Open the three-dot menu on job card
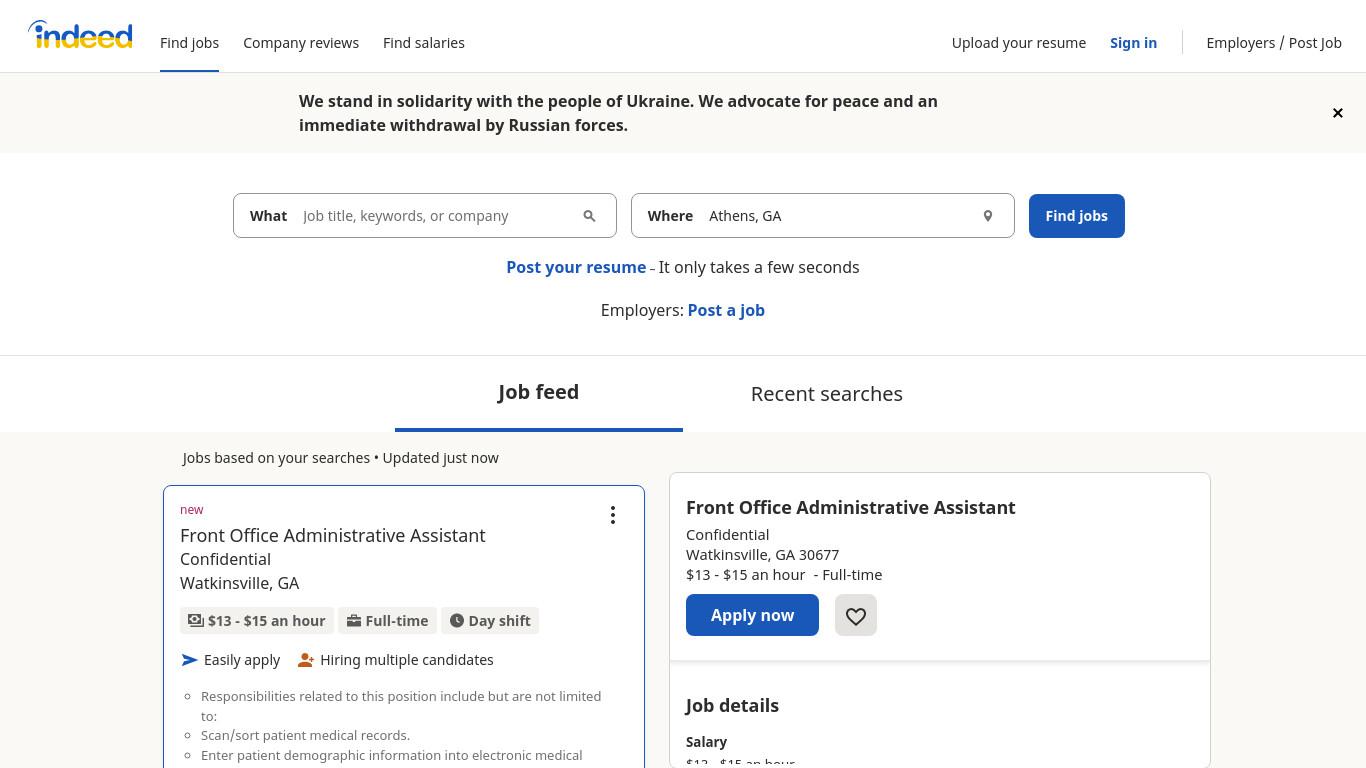 [613, 515]
